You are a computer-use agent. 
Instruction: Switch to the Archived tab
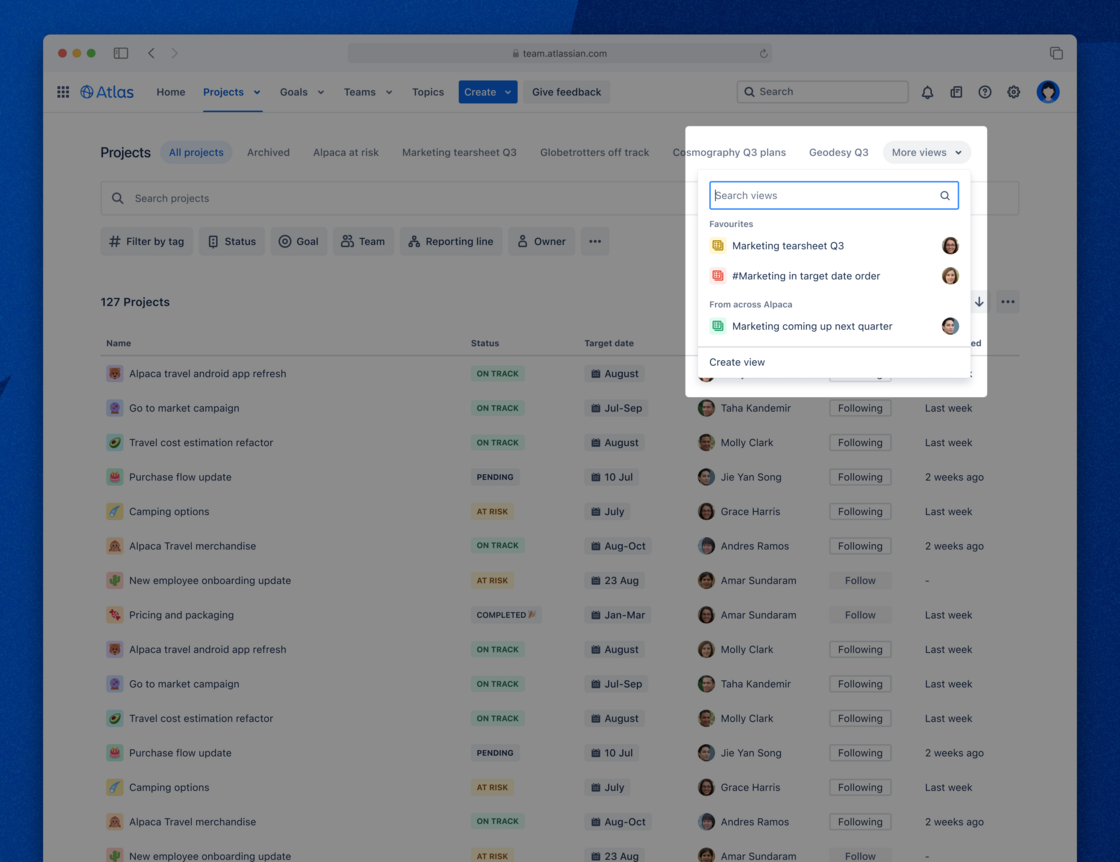pos(268,152)
